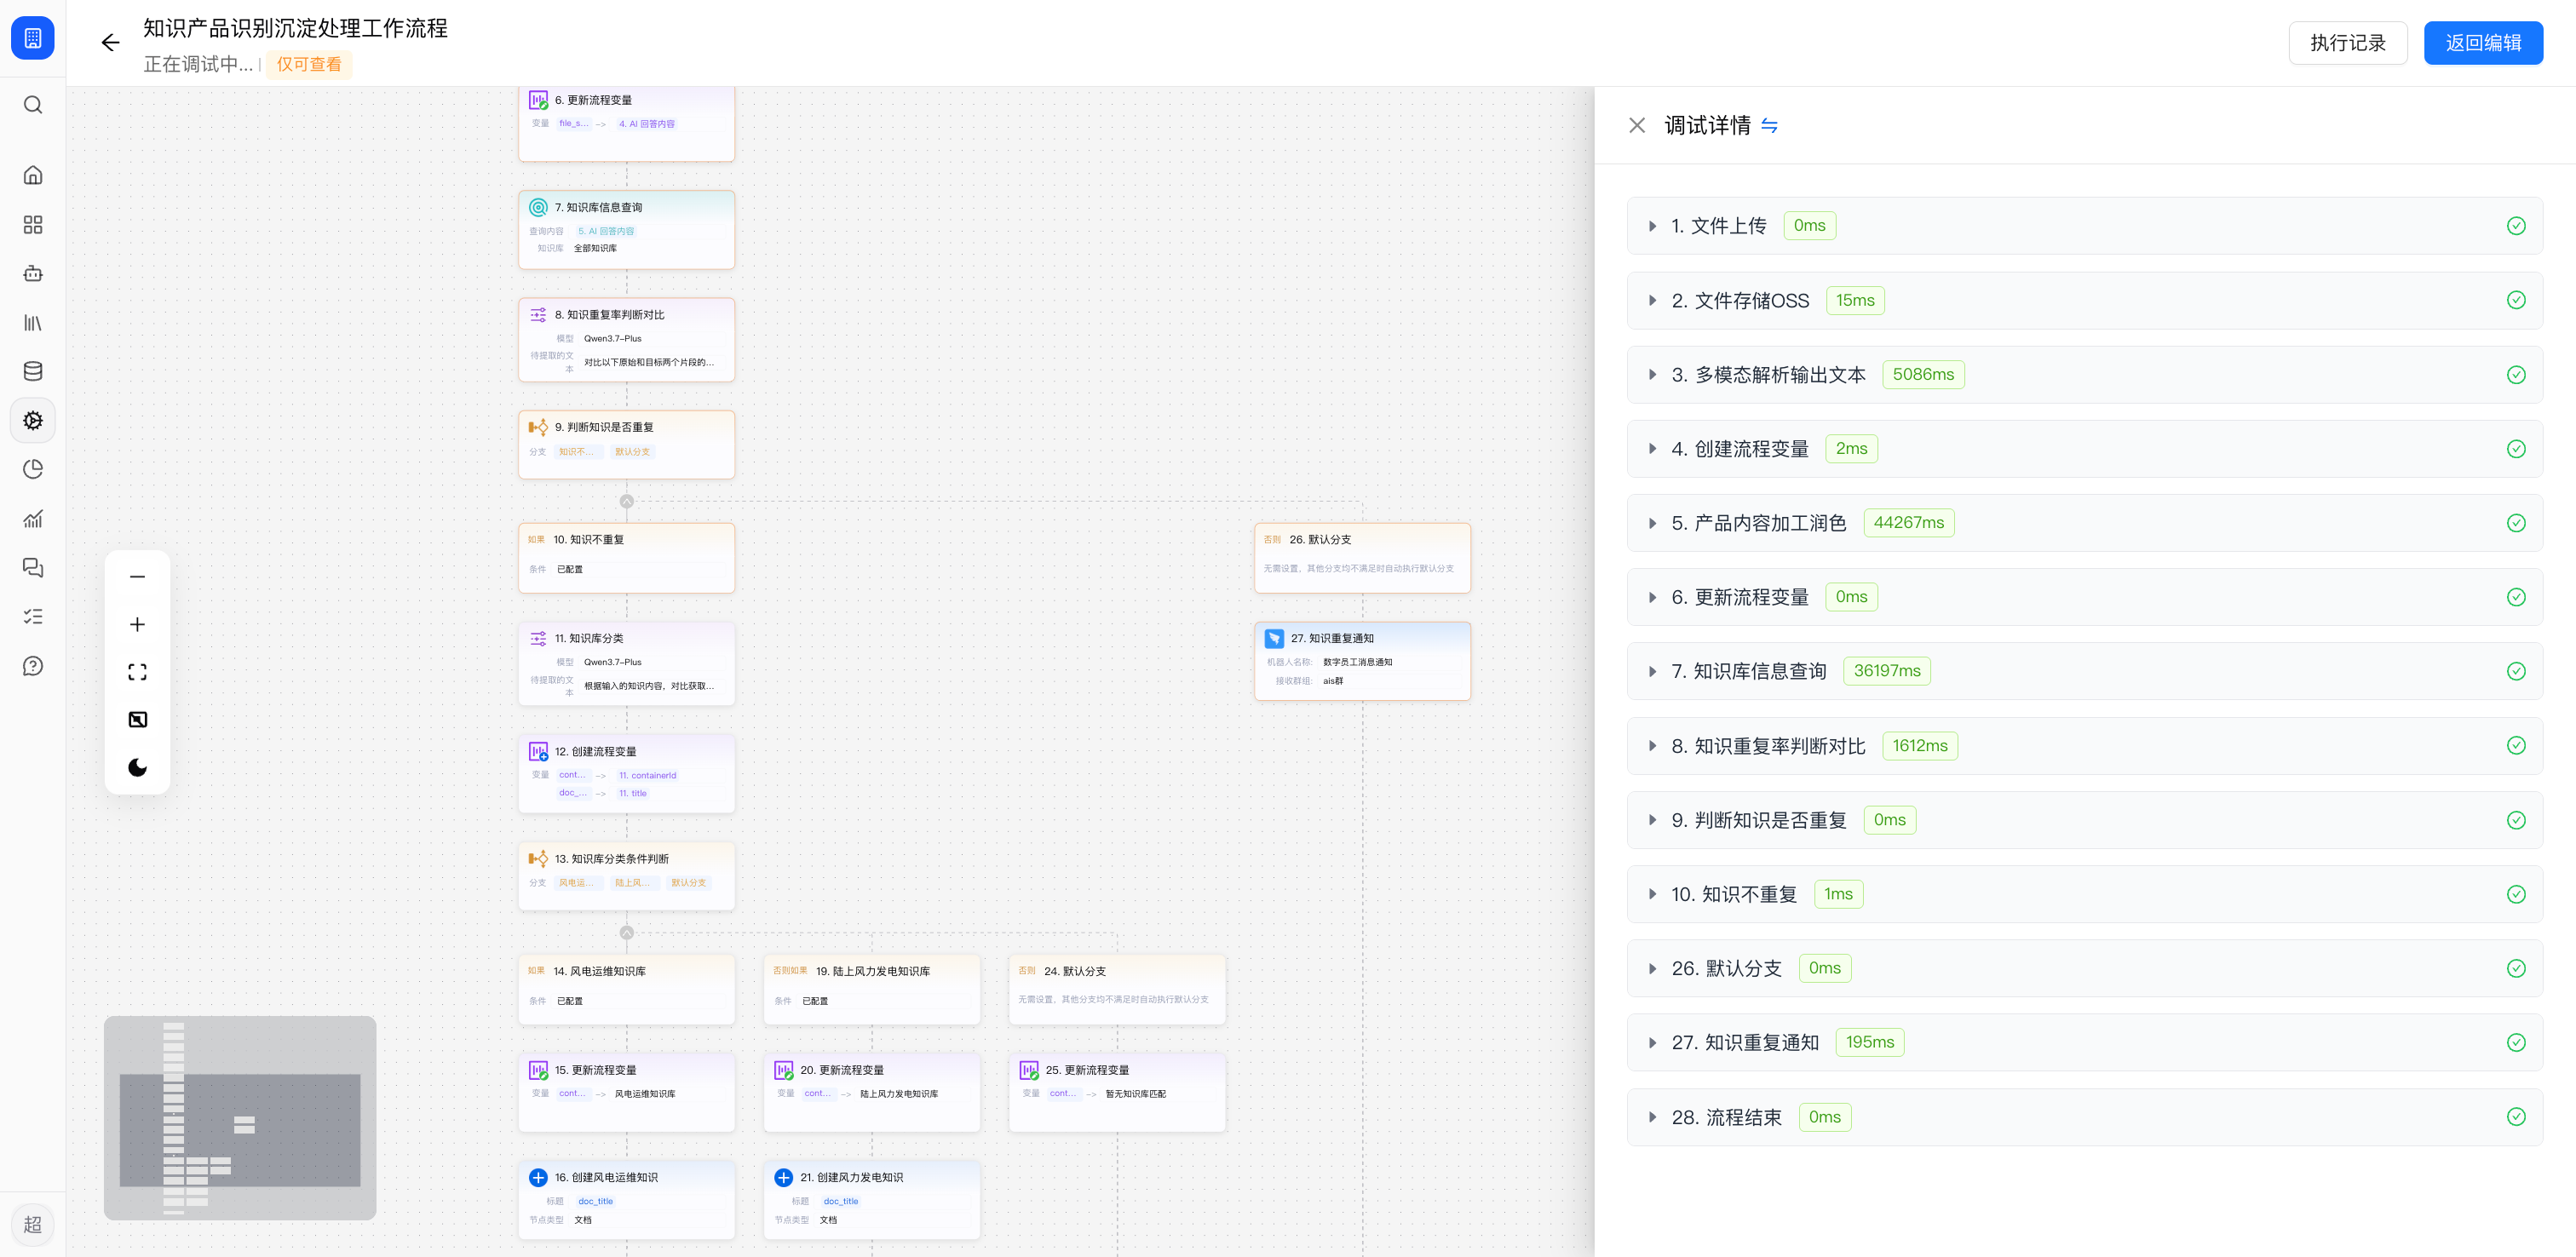Open 执行记录 execution records
Image resolution: width=2576 pixels, height=1257 pixels.
tap(2347, 42)
